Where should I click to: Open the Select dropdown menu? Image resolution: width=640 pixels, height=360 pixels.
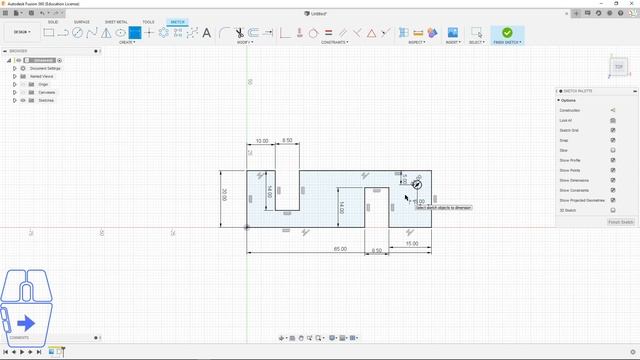tap(476, 42)
